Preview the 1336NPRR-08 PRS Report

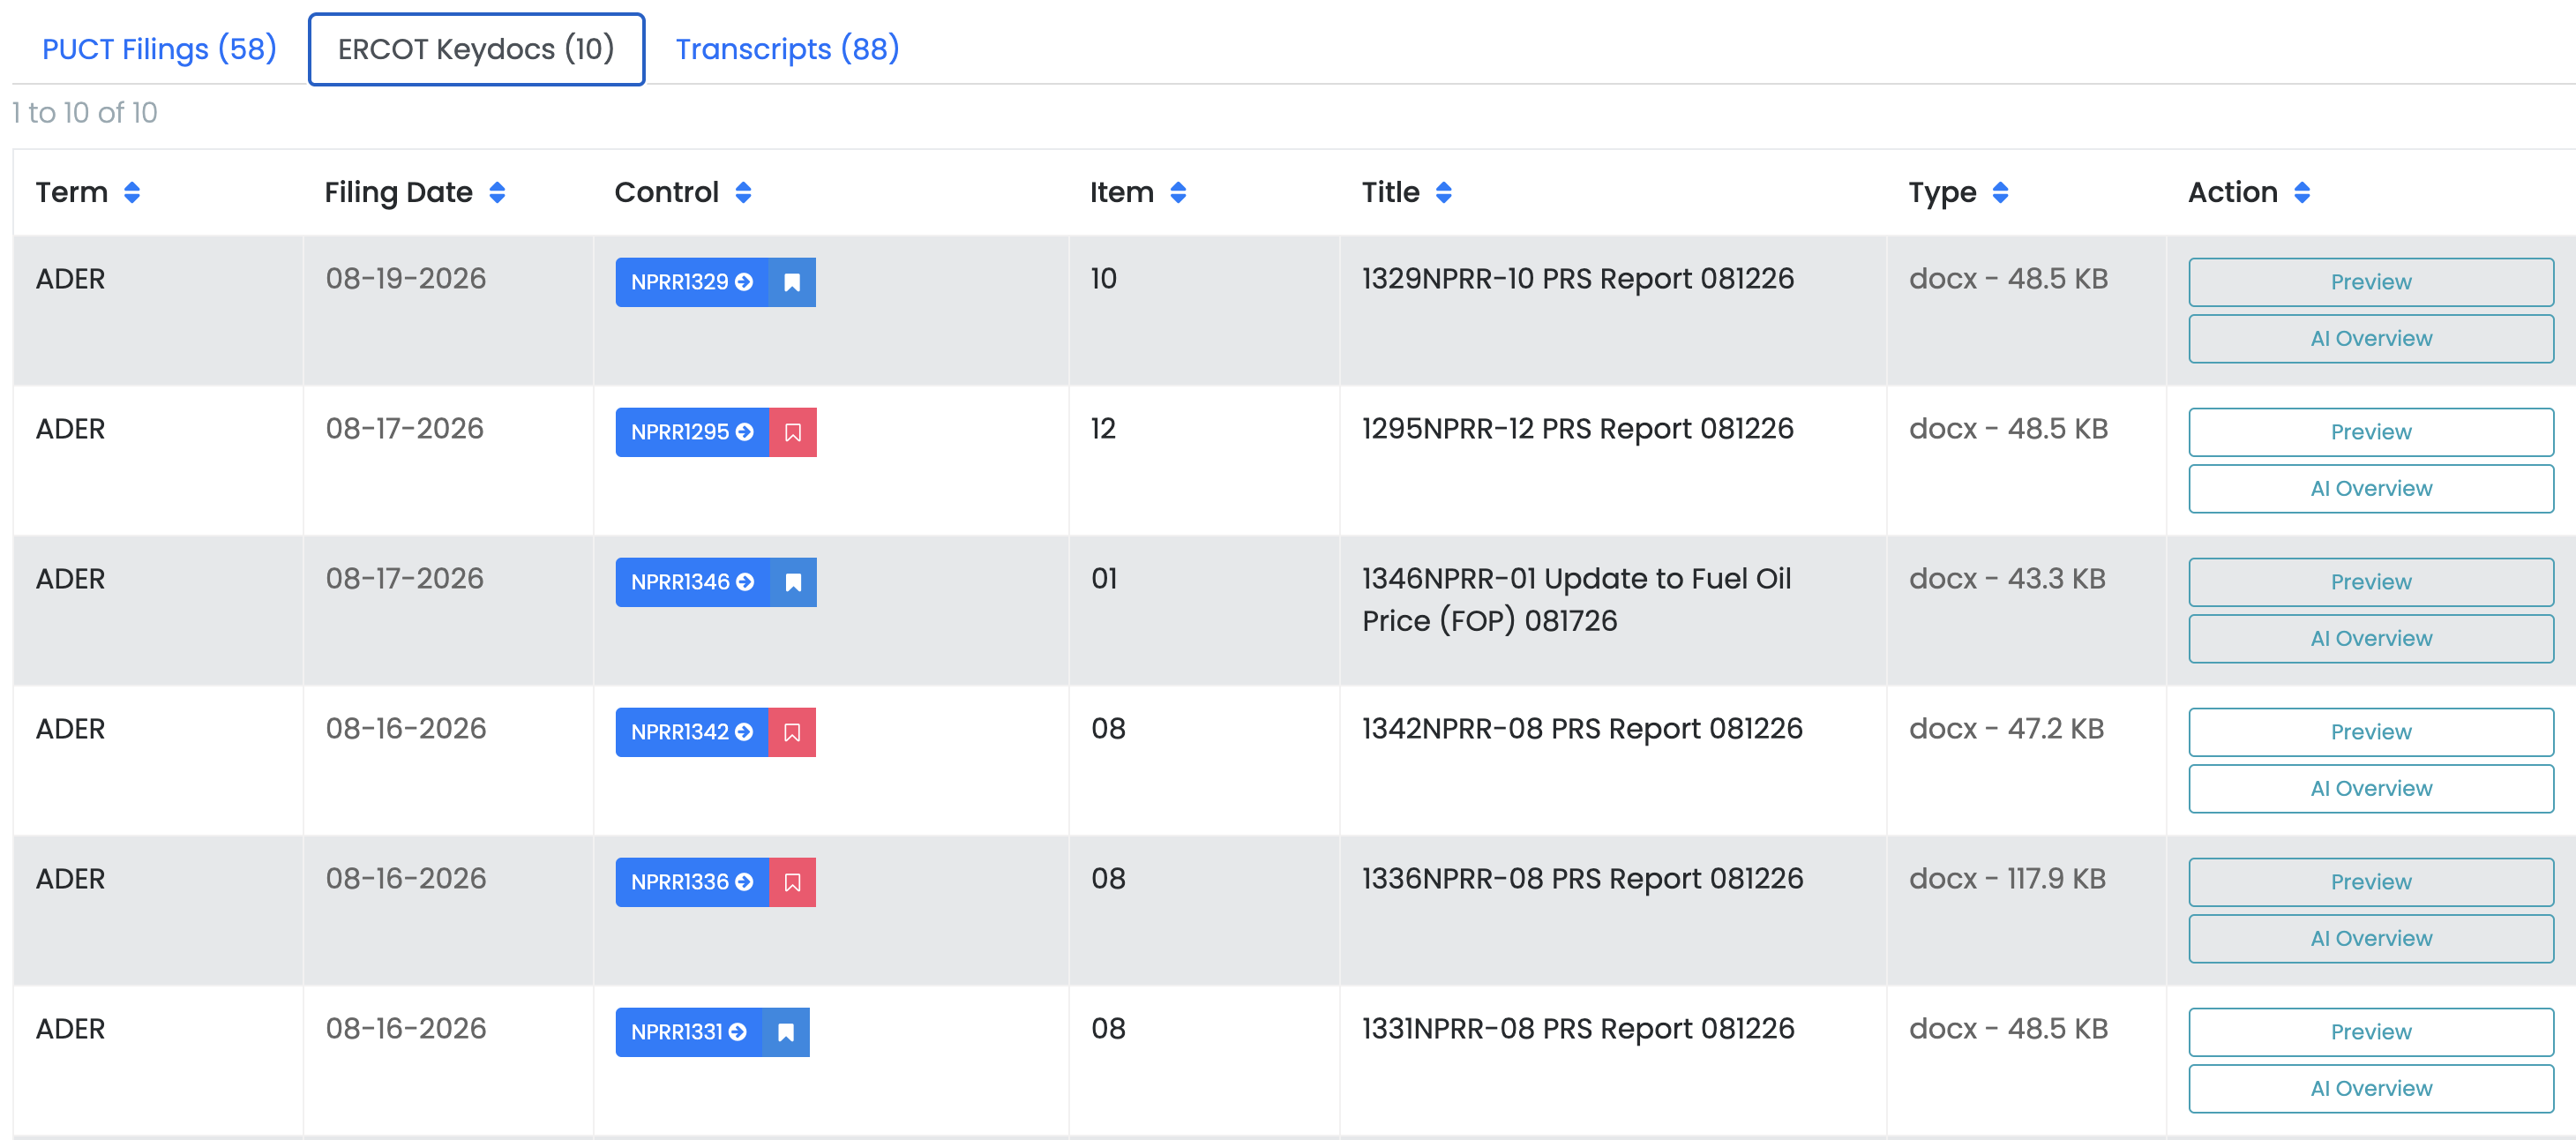coord(2371,882)
